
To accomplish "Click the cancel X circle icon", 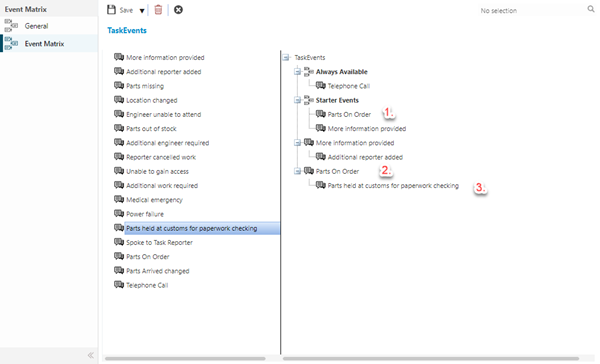I will click(x=178, y=10).
